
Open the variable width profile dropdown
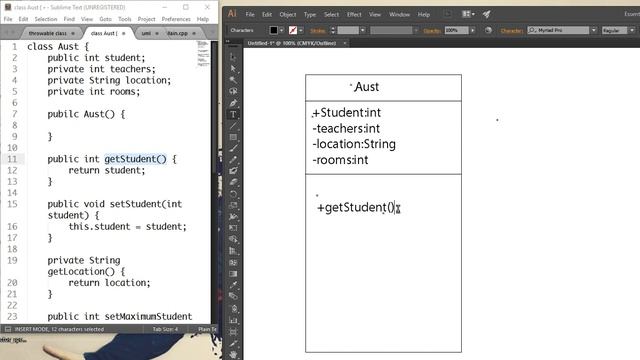tap(415, 30)
